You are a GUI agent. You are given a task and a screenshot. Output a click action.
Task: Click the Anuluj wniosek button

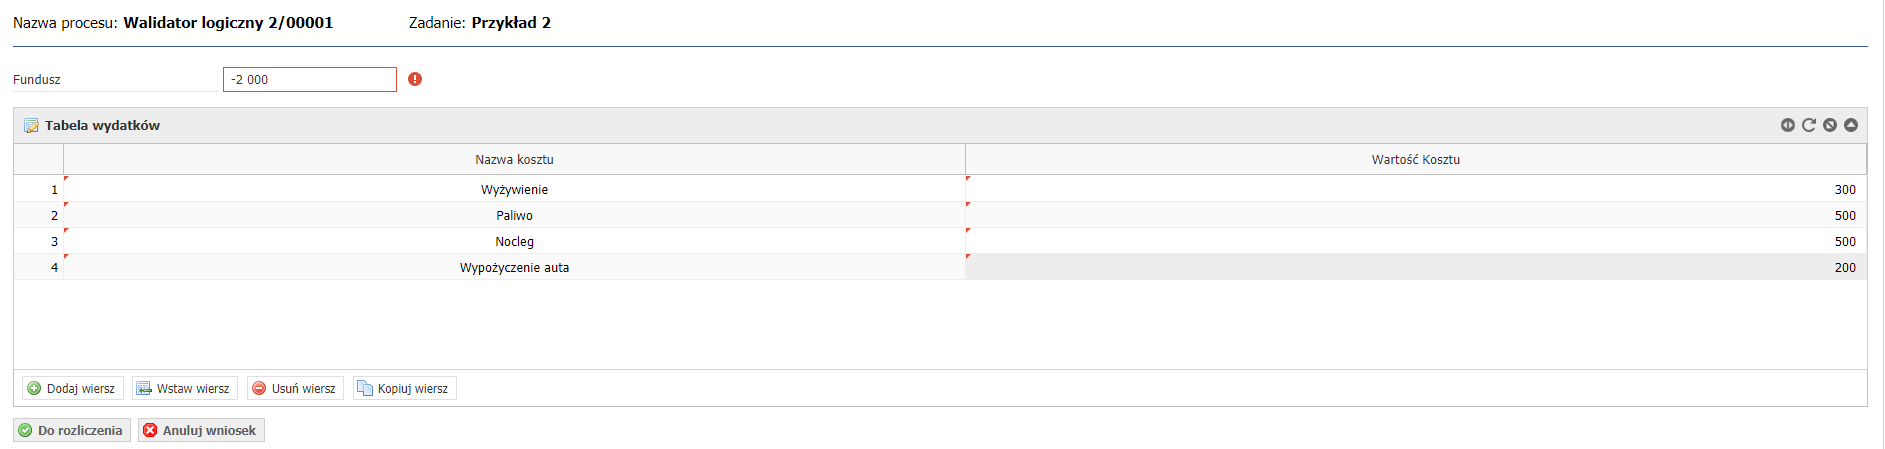tap(201, 430)
